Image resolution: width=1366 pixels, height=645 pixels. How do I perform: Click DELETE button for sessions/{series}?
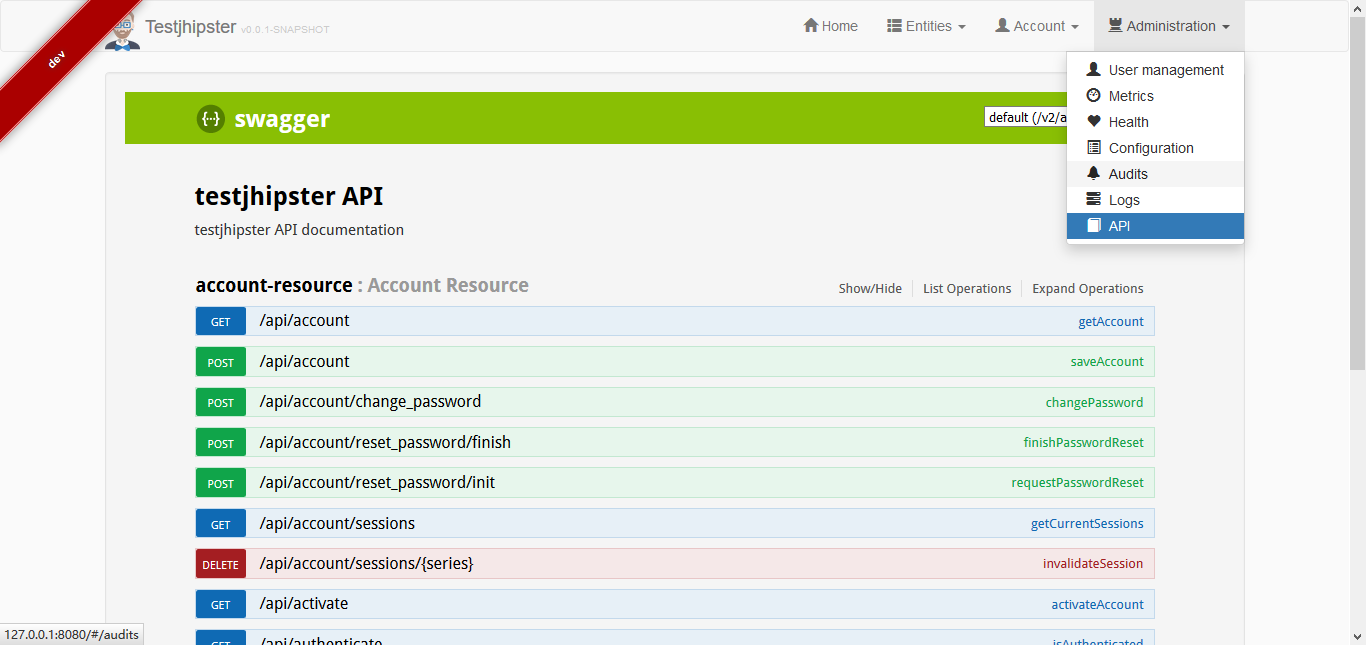(x=221, y=564)
